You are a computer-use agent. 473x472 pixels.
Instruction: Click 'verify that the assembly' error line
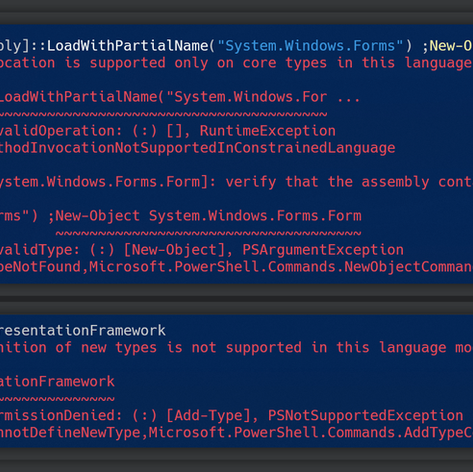tap(327, 182)
